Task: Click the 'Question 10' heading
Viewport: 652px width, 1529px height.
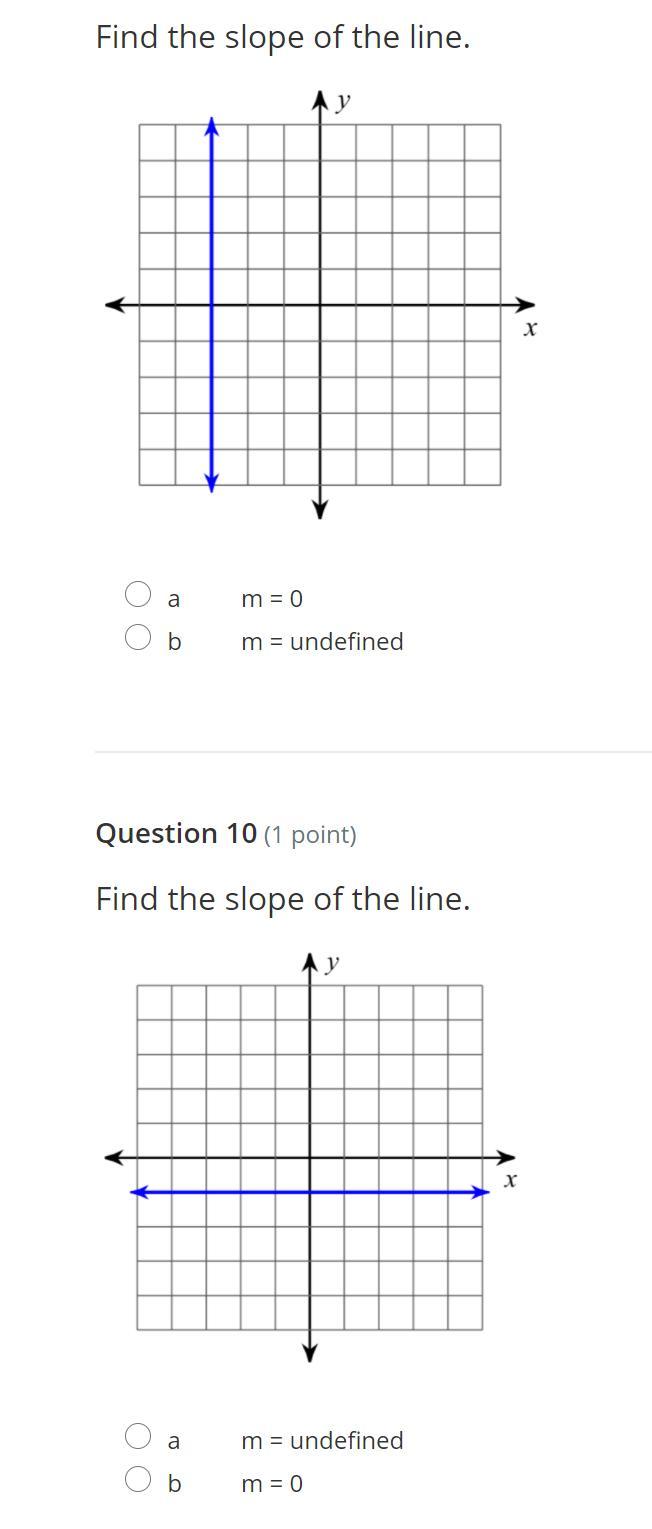Action: [x=176, y=834]
